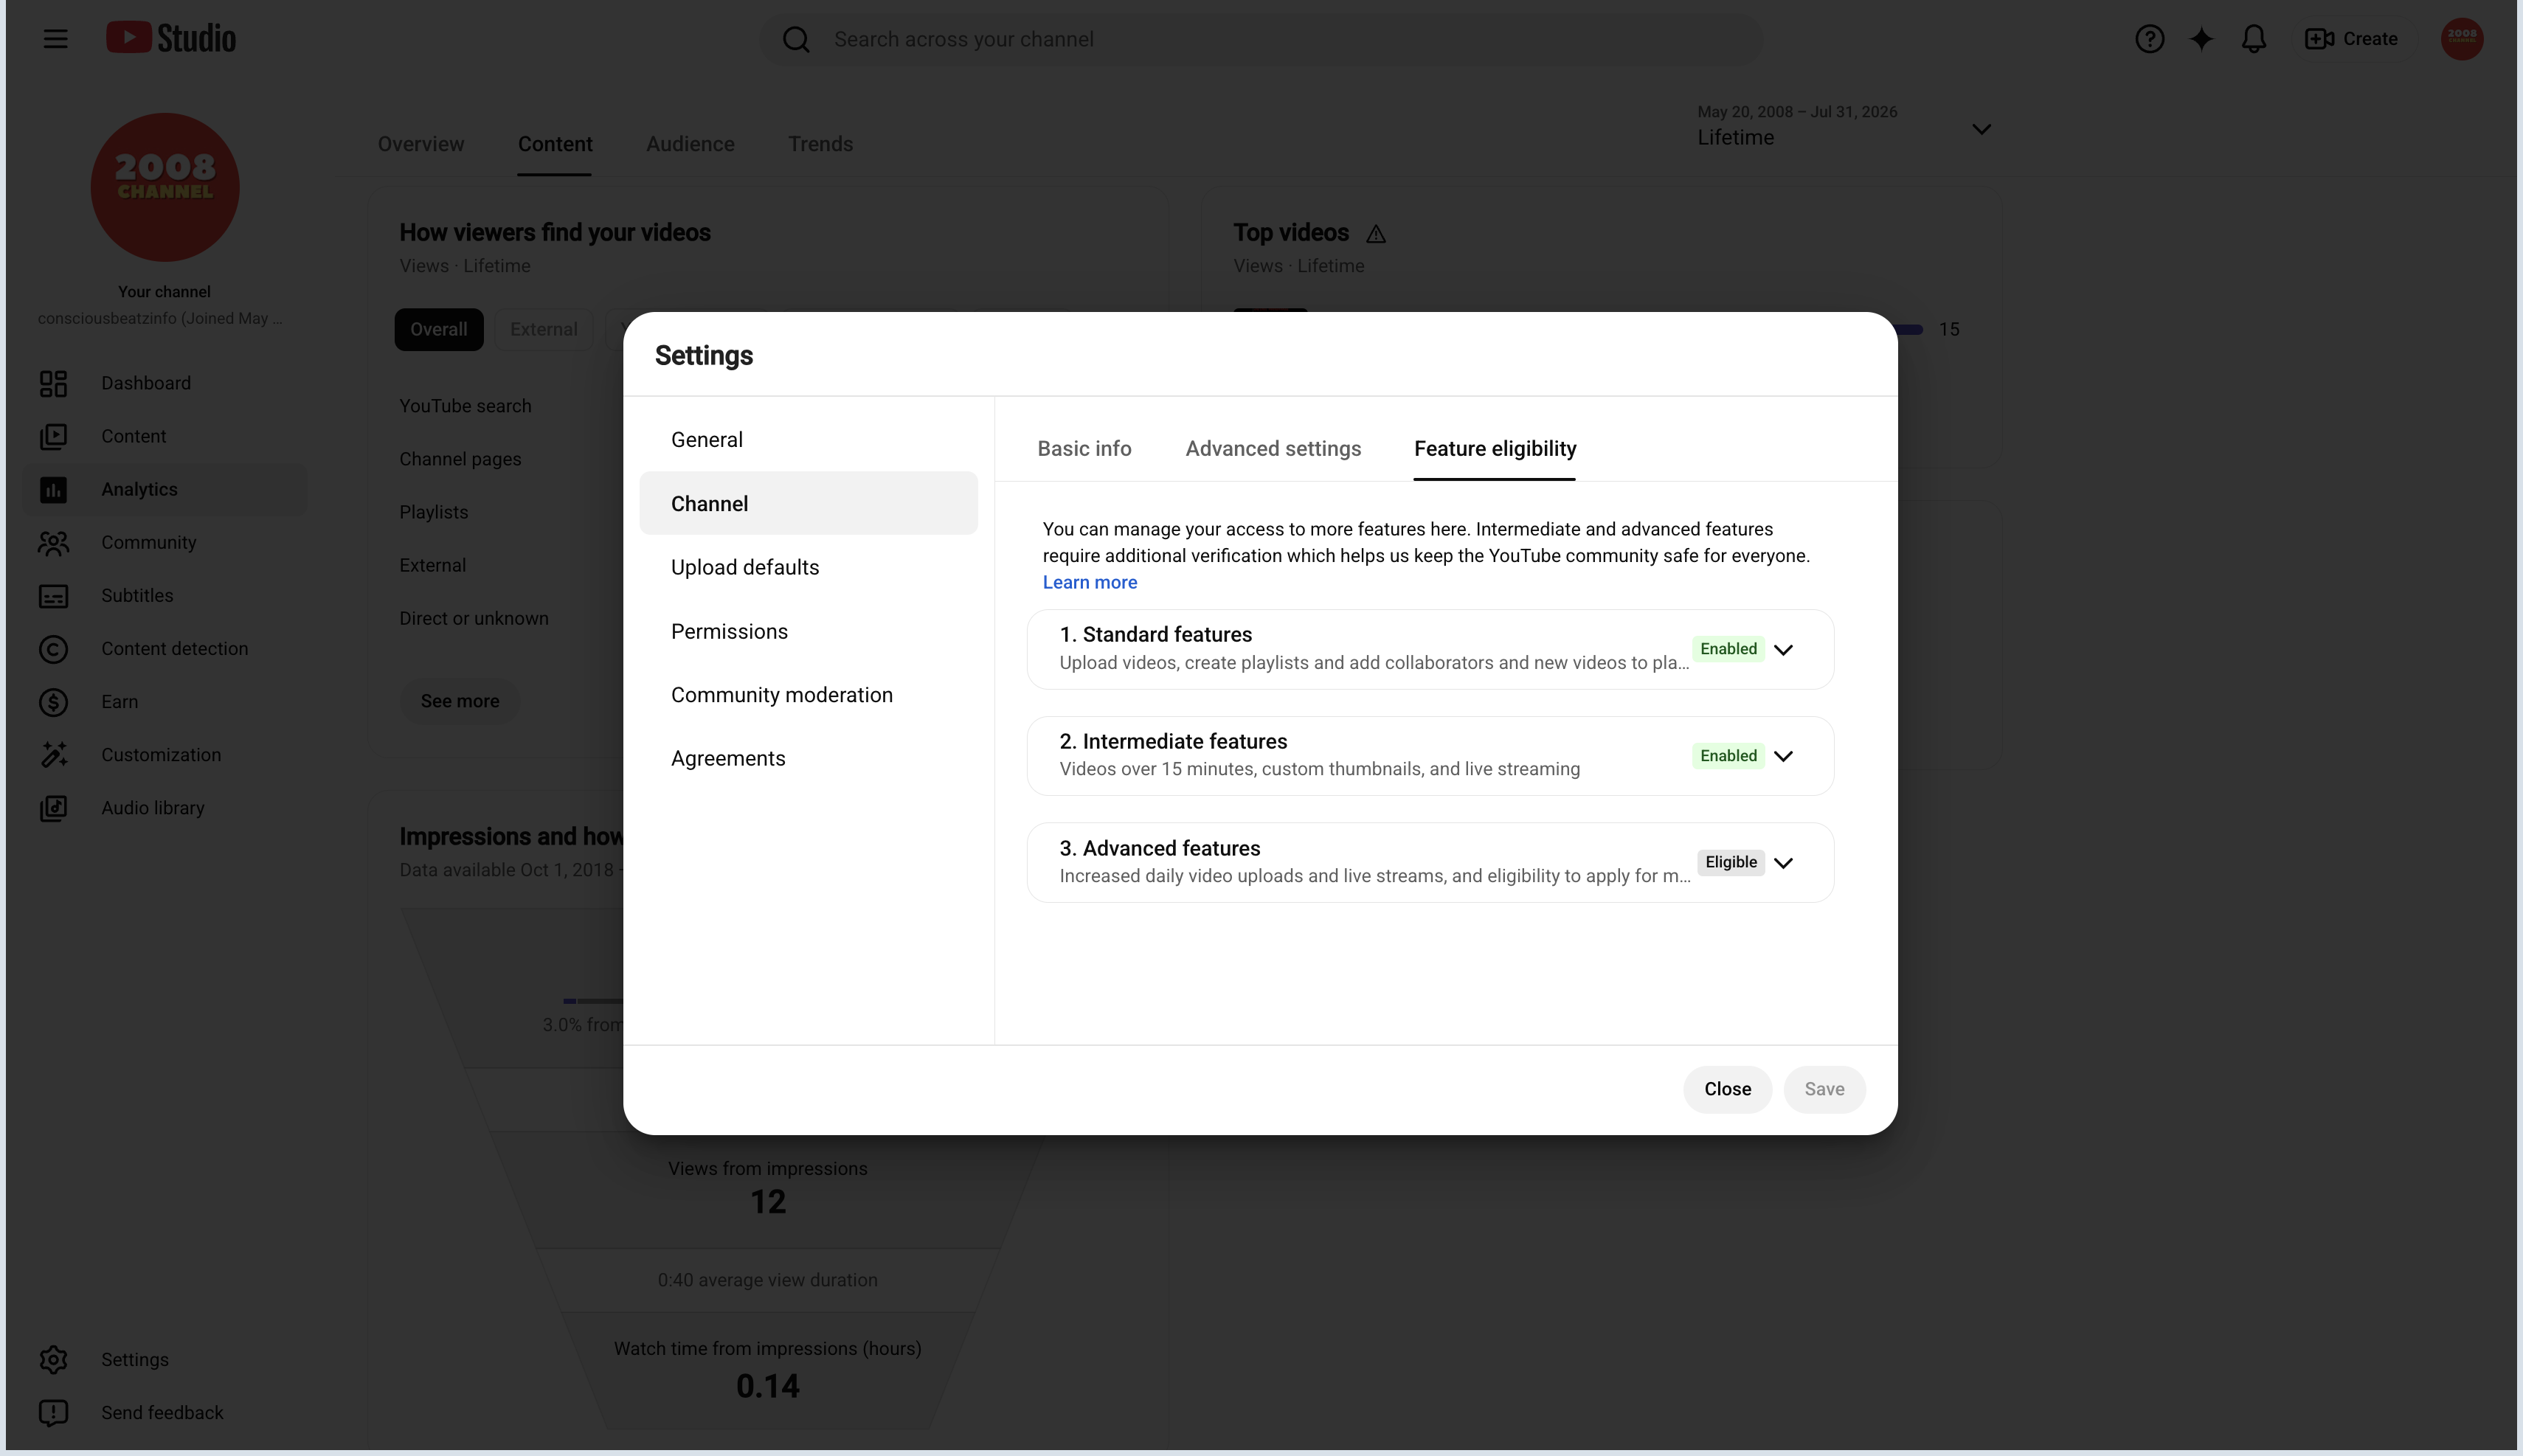Click the sparkle Ask Studio icon
The width and height of the screenshot is (2523, 1456).
2201,39
